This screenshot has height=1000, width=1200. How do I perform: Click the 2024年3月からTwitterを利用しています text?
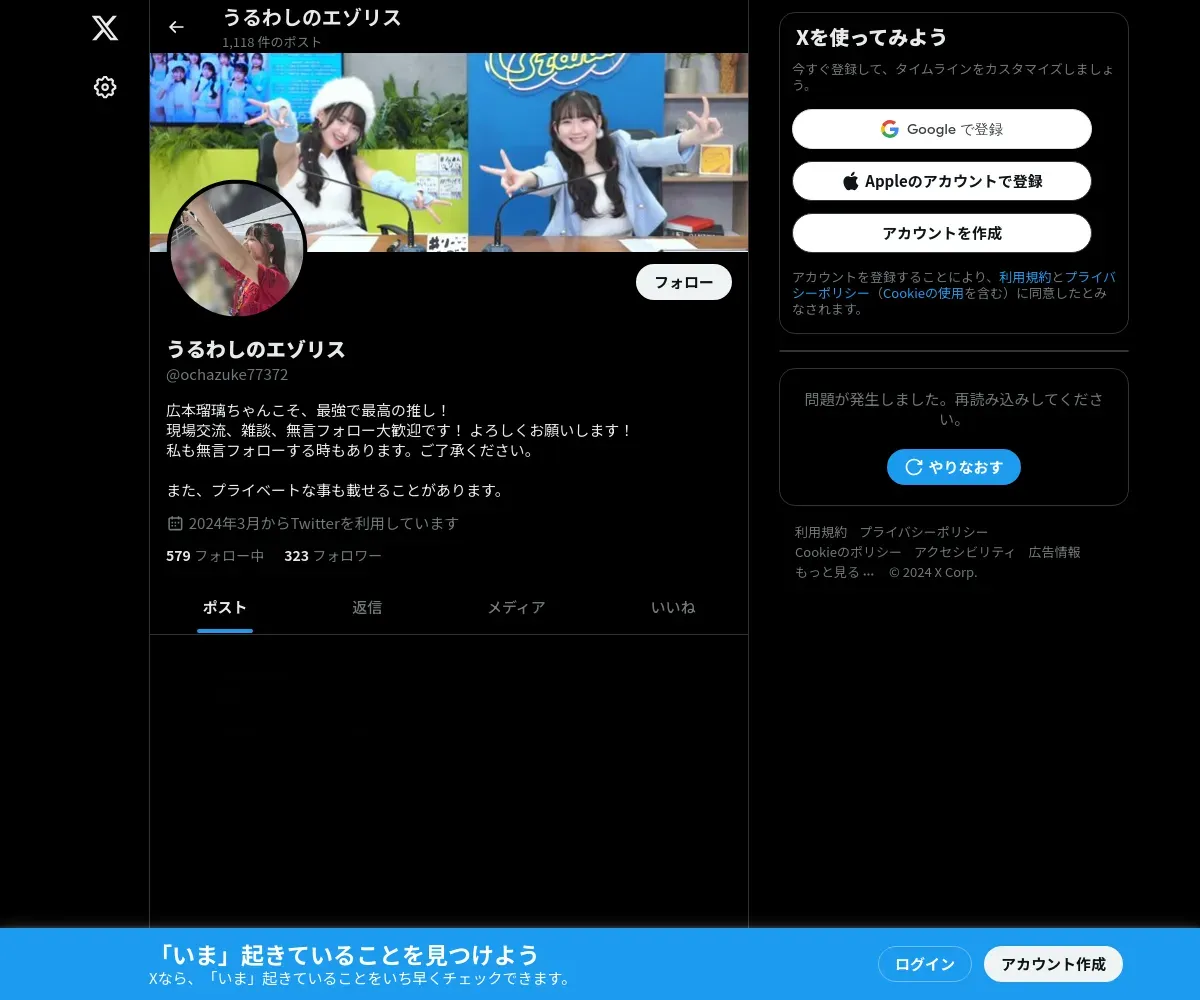[324, 523]
